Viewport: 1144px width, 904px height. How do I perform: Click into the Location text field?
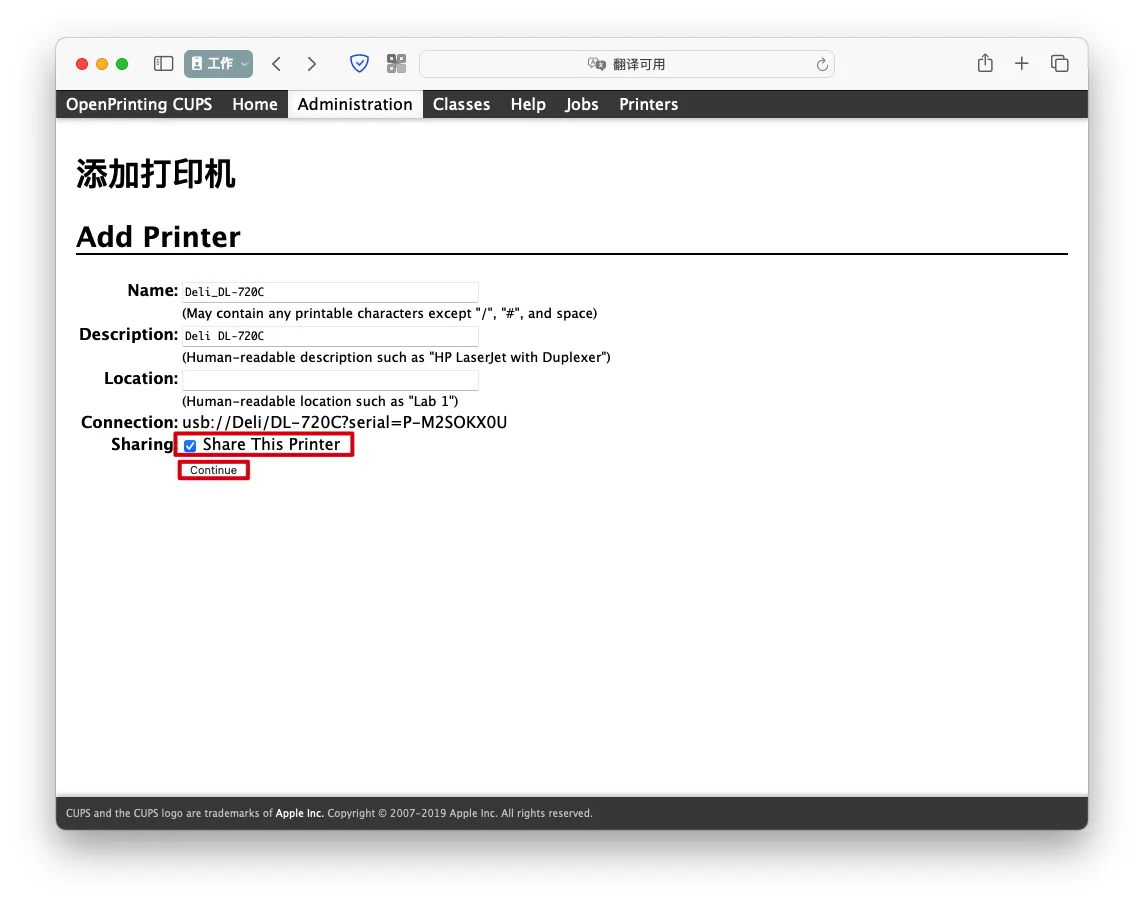click(330, 380)
